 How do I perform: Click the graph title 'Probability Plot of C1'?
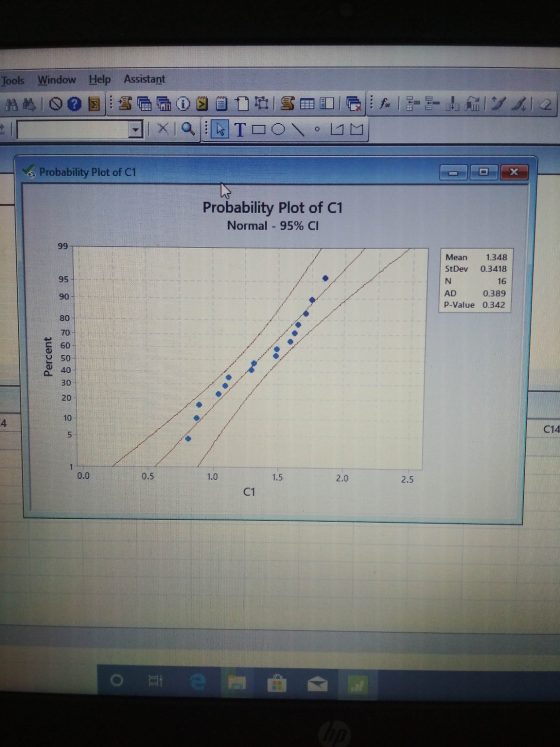pyautogui.click(x=273, y=208)
